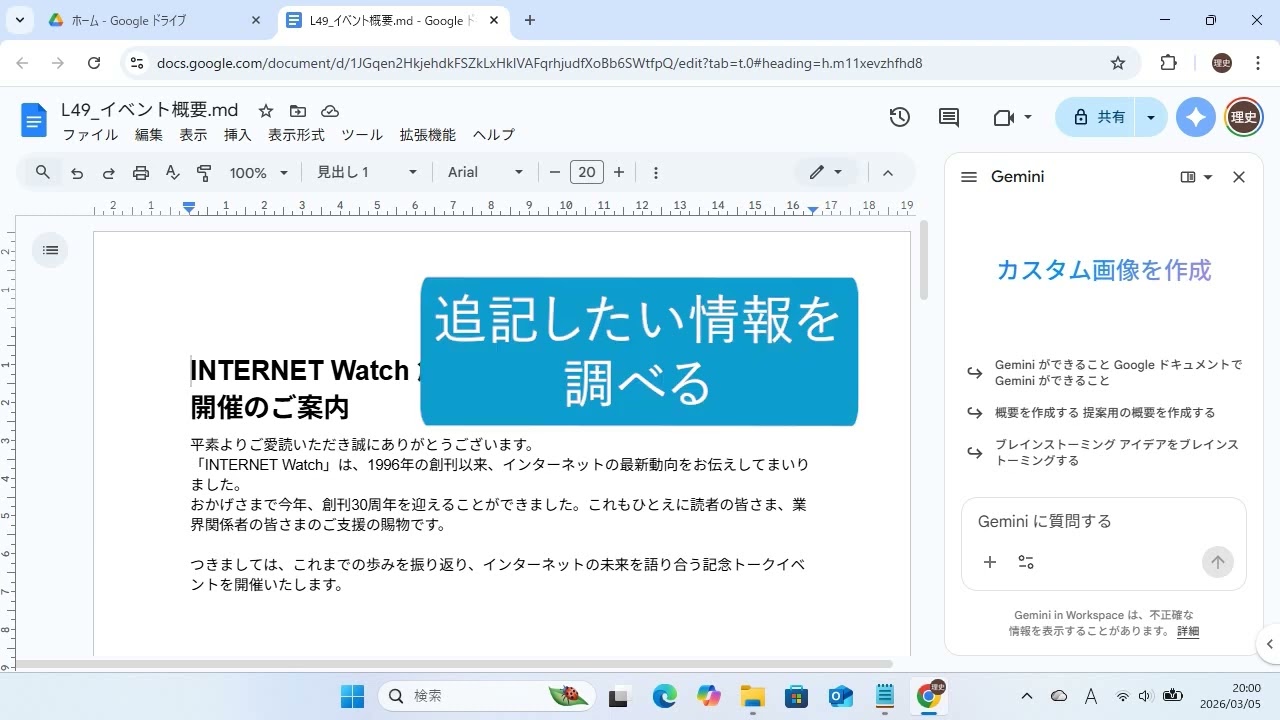This screenshot has width=1280, height=720.
Task: Select suggestion Gemini ができること
Action: click(1105, 373)
